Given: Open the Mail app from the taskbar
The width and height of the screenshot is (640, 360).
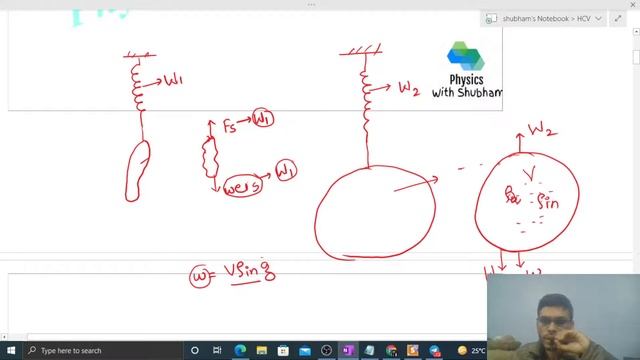Looking at the screenshot, I should (304, 350).
